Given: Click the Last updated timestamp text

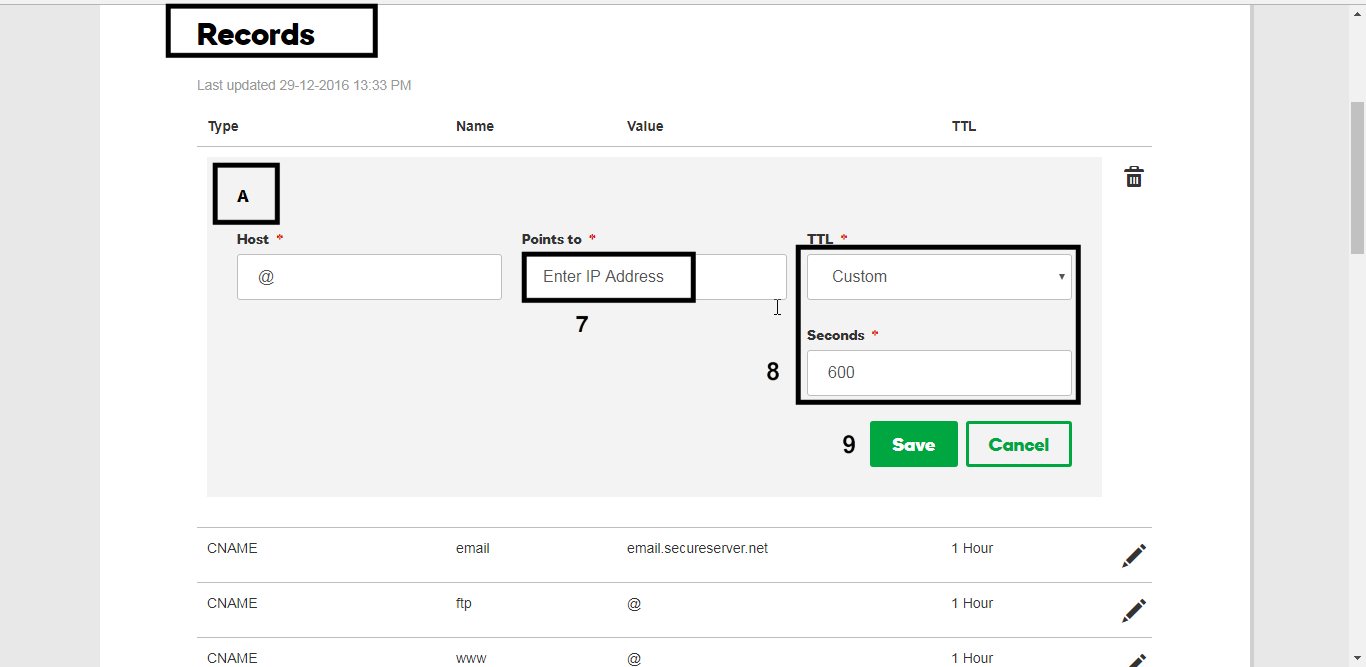Looking at the screenshot, I should 304,85.
